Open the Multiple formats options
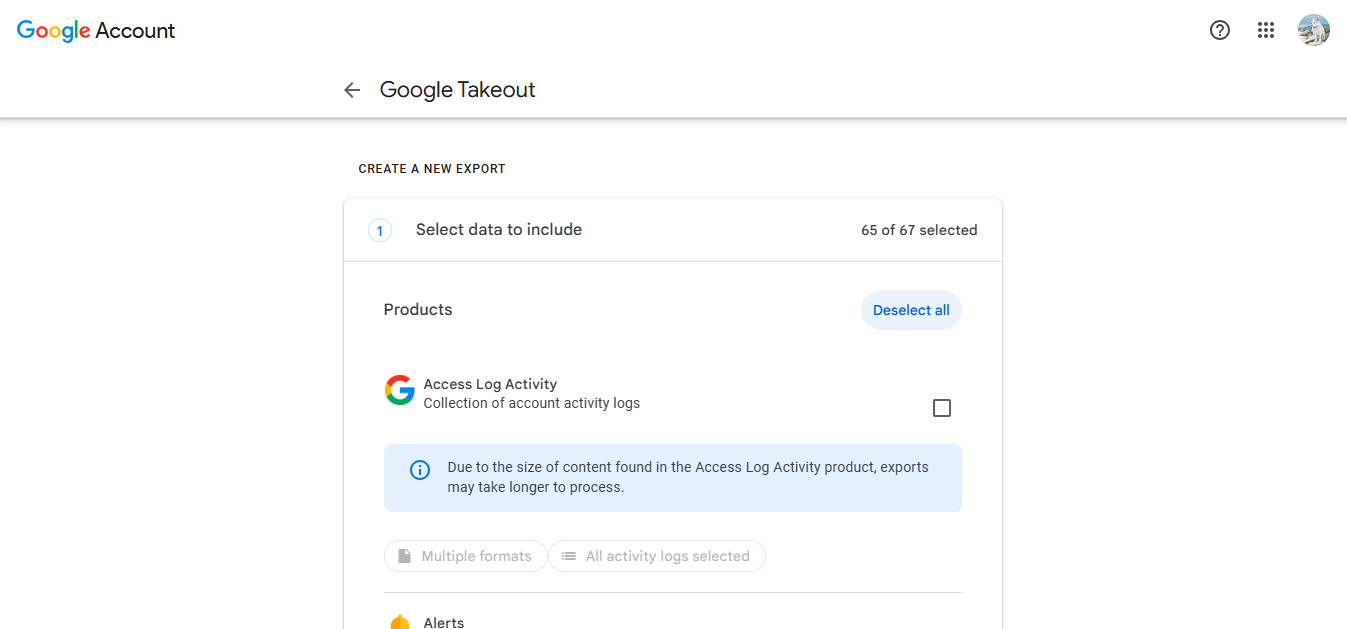 (465, 556)
